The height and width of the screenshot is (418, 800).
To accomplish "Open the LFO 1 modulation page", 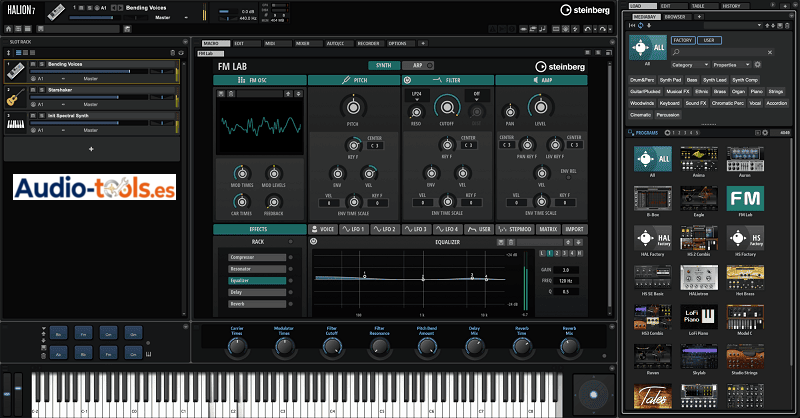I will (x=354, y=229).
